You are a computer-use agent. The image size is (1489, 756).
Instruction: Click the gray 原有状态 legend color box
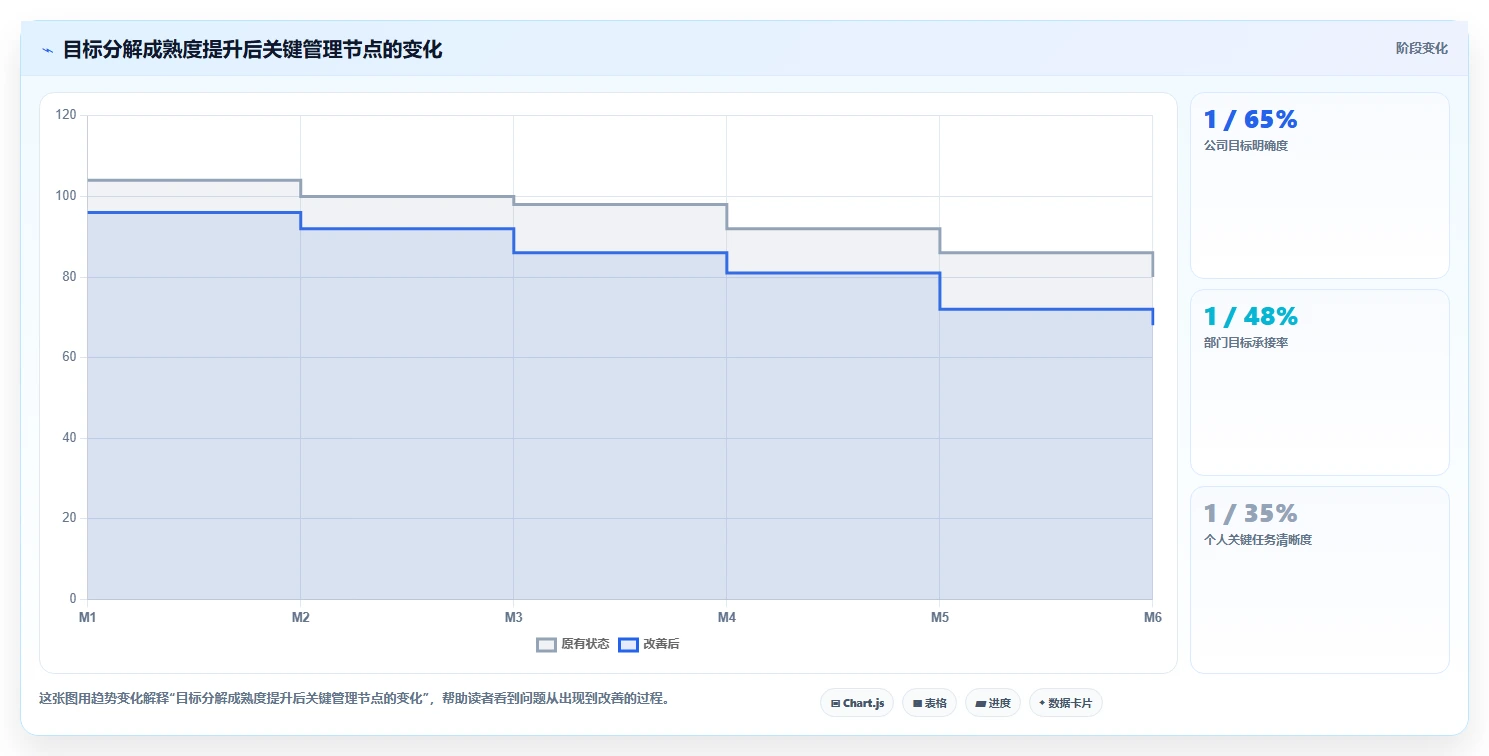point(546,645)
